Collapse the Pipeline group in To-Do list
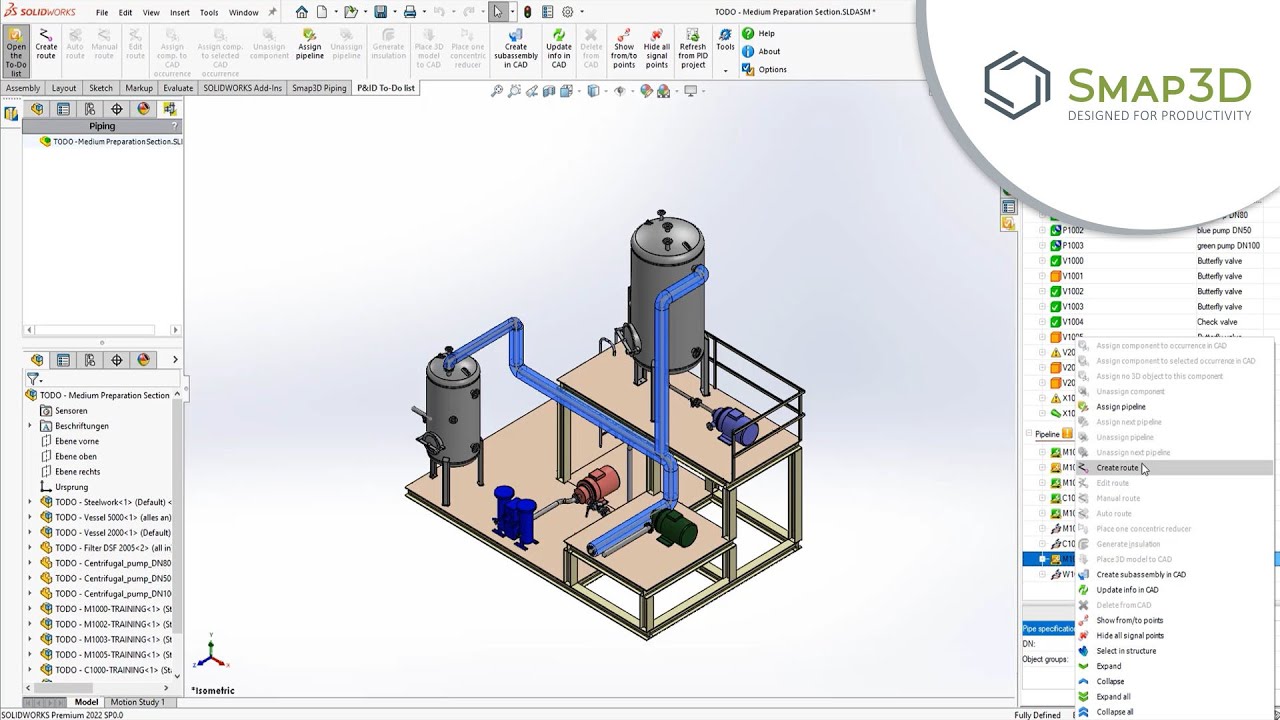Viewport: 1280px width, 720px height. click(x=1029, y=434)
